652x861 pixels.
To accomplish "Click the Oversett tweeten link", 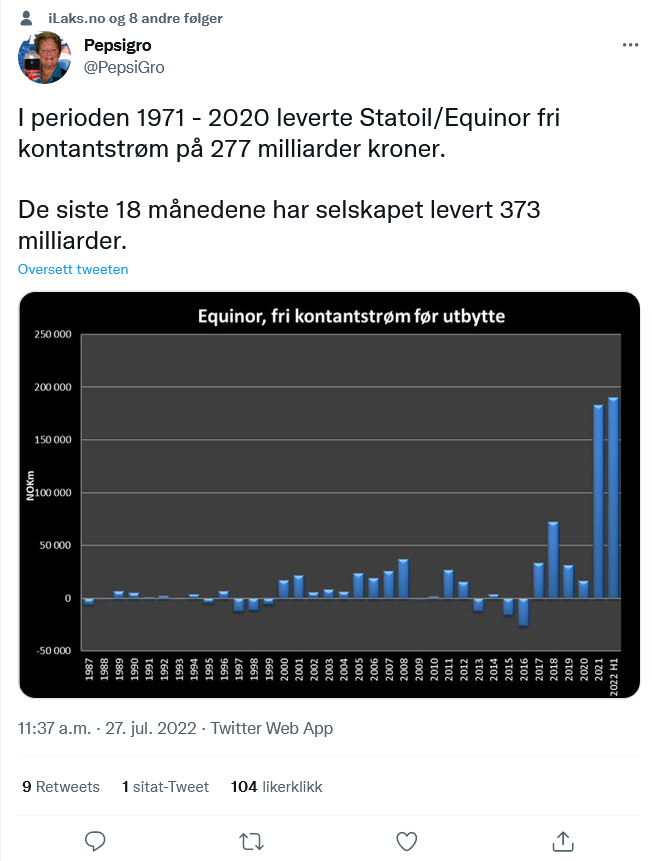I will pyautogui.click(x=73, y=269).
